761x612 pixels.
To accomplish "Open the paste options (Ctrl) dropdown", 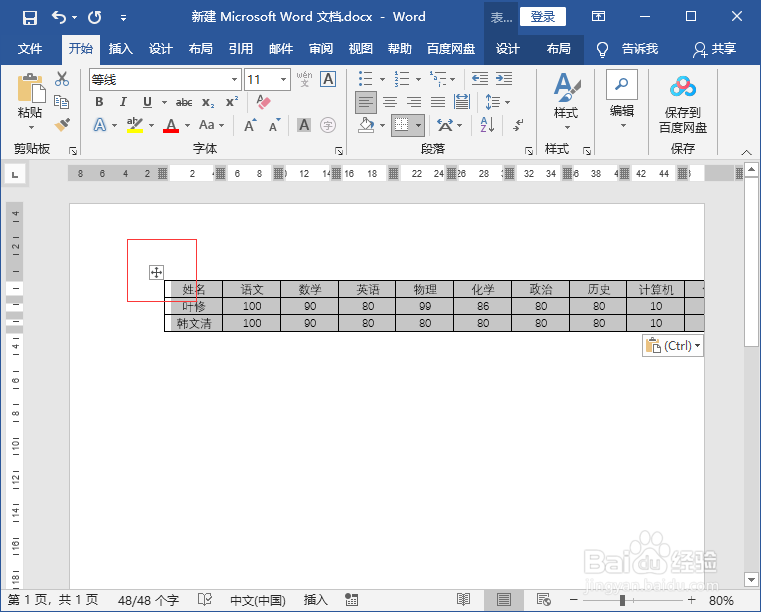I will (673, 346).
